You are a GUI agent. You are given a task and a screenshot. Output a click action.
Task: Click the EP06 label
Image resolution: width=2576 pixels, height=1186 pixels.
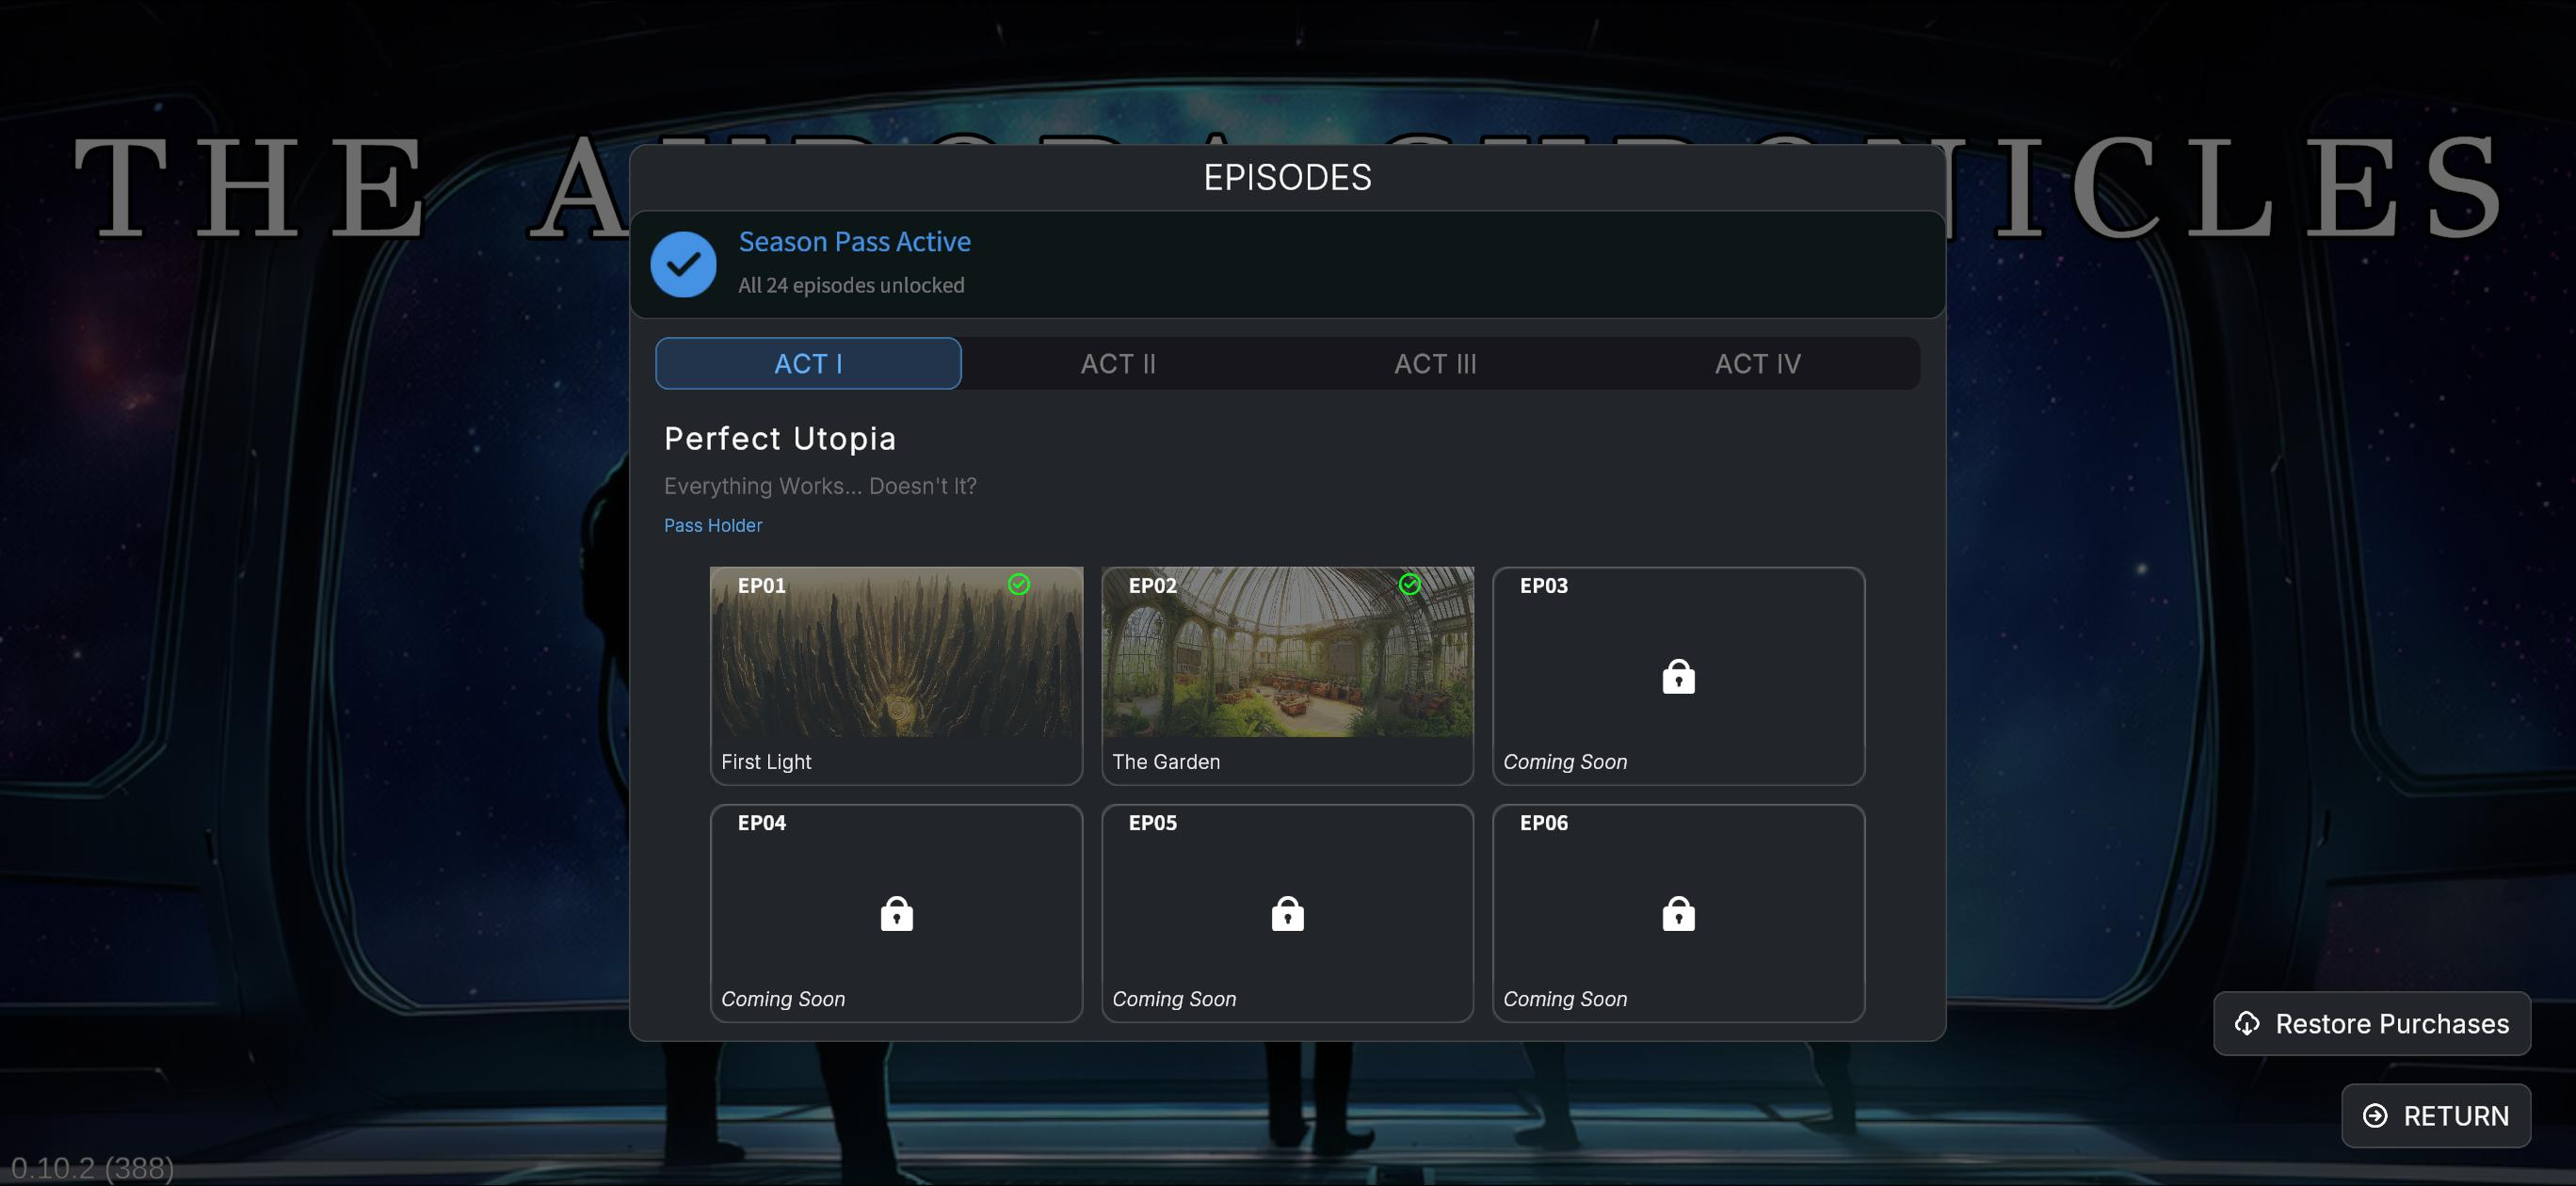(x=1543, y=823)
